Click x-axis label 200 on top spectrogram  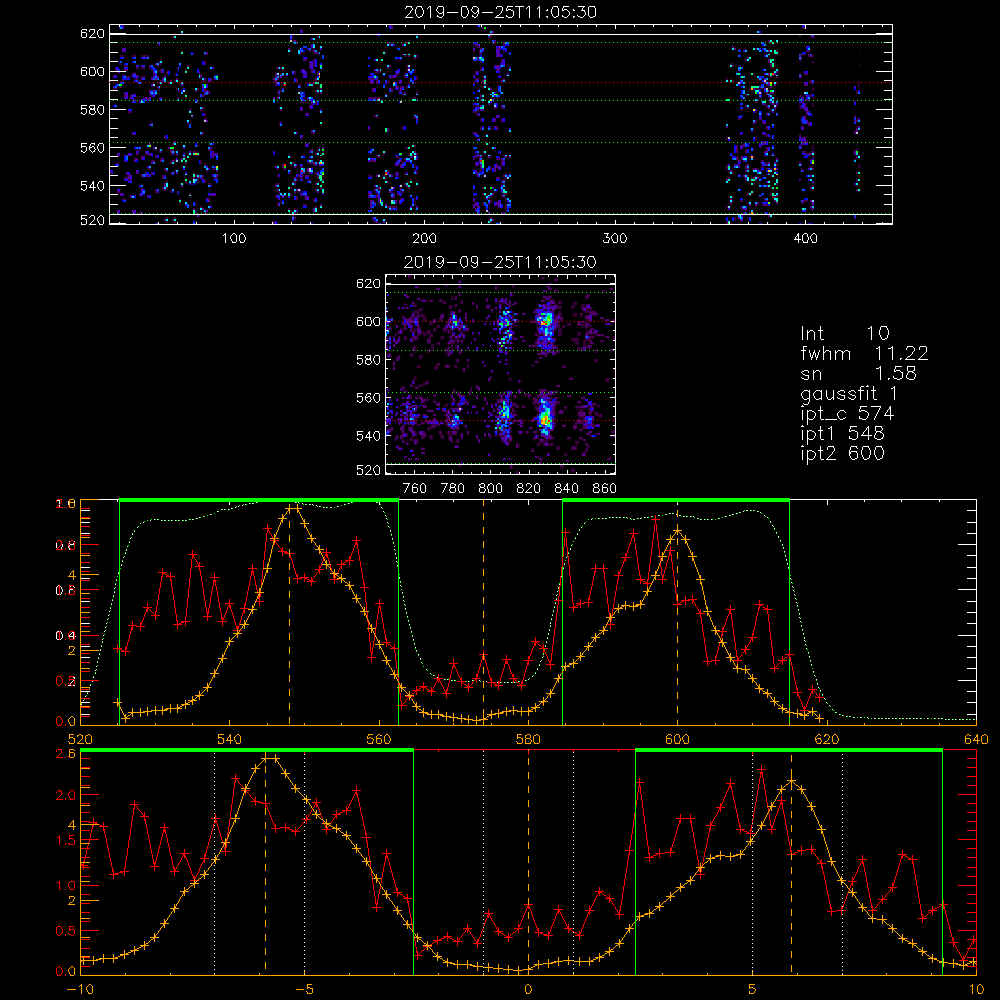tap(424, 239)
